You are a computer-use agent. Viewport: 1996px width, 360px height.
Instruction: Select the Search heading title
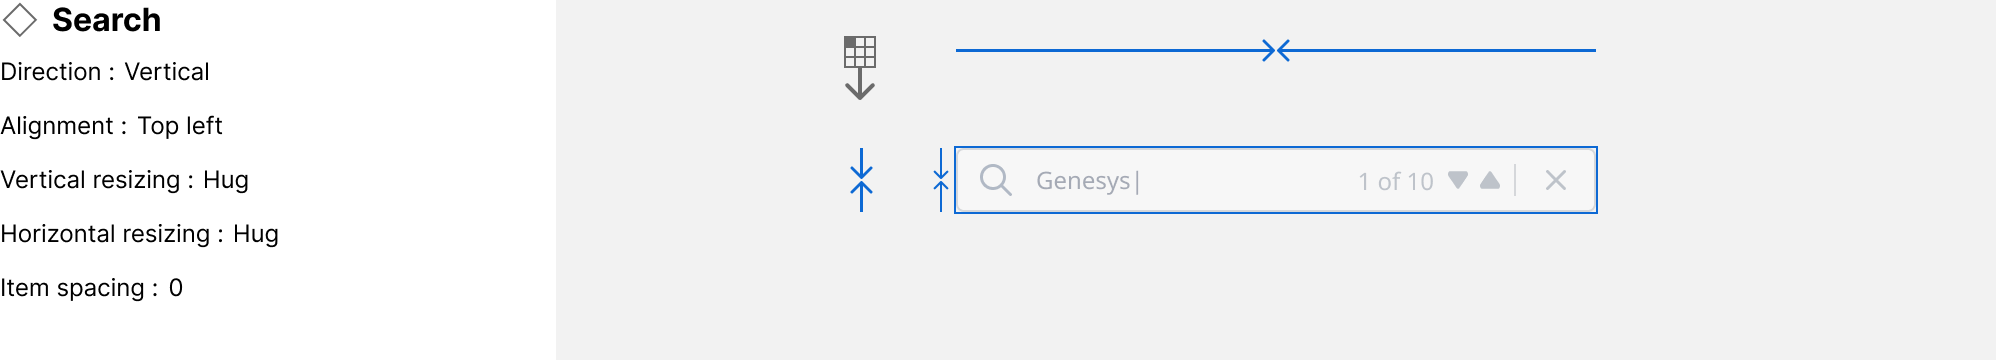click(106, 20)
